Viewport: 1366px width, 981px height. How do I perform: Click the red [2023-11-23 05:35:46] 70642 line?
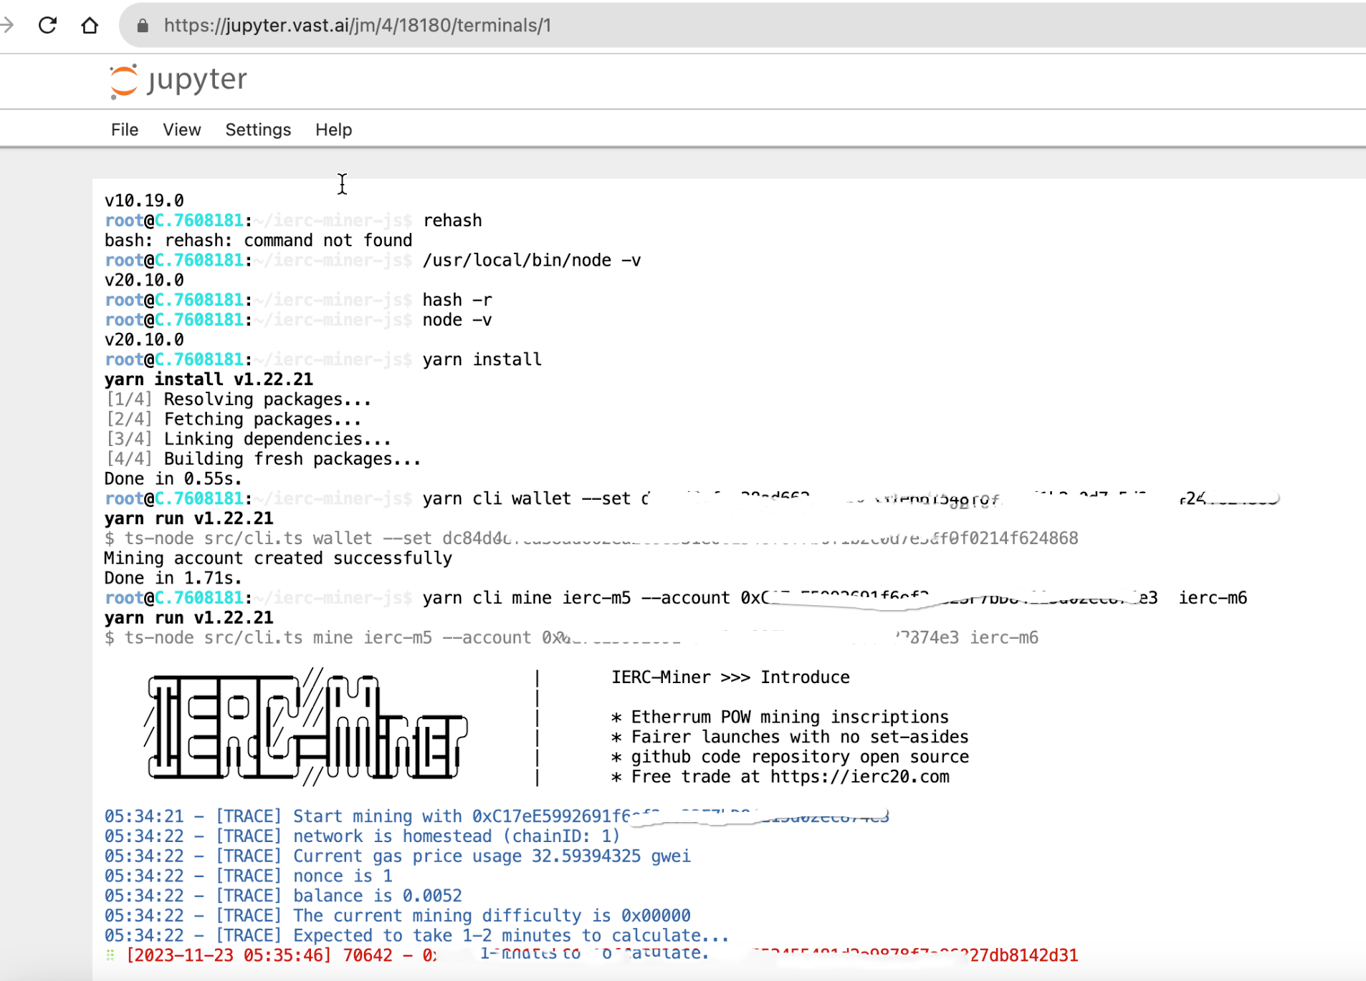[x=591, y=955]
